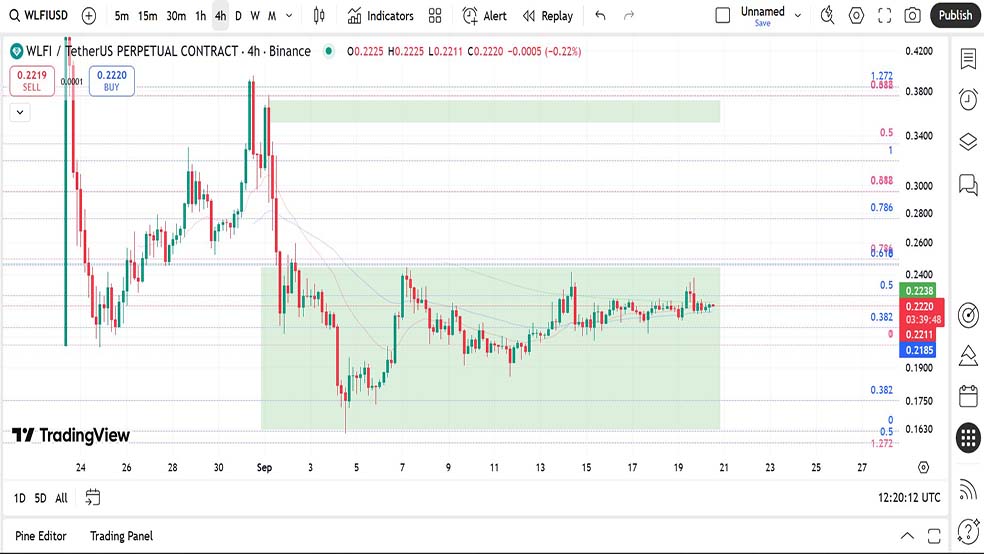Image resolution: width=984 pixels, height=554 pixels.
Task: Open the help center icon
Action: coord(968,532)
